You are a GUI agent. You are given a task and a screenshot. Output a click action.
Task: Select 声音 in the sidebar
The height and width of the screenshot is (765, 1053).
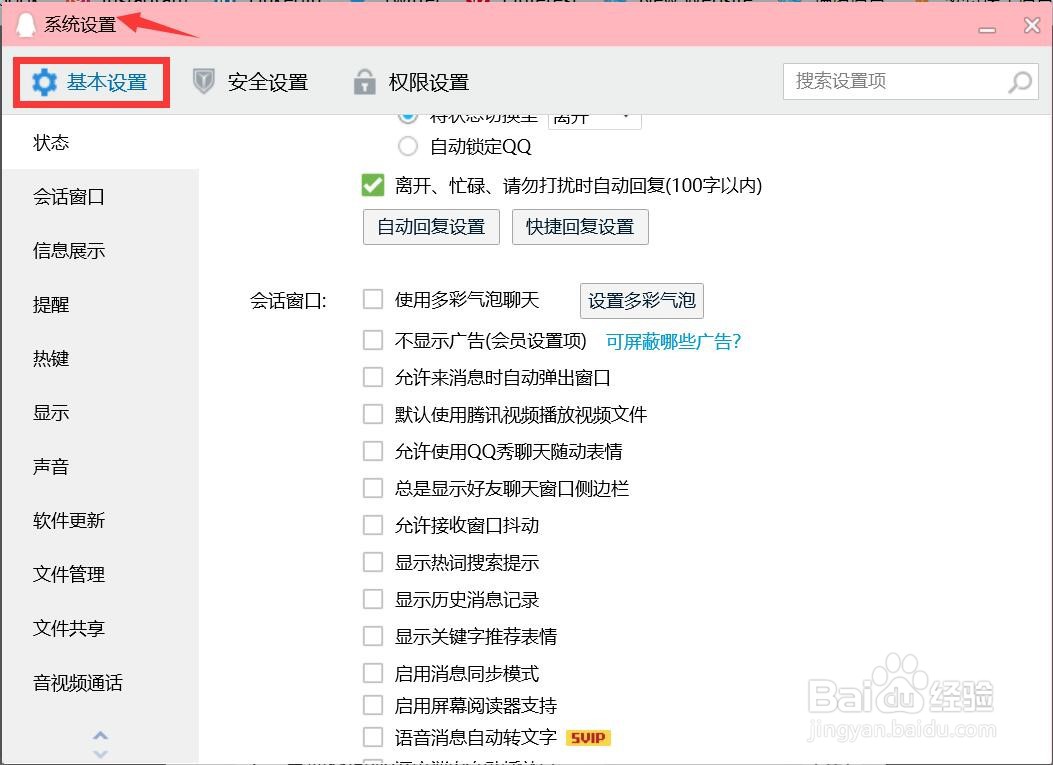click(101, 466)
